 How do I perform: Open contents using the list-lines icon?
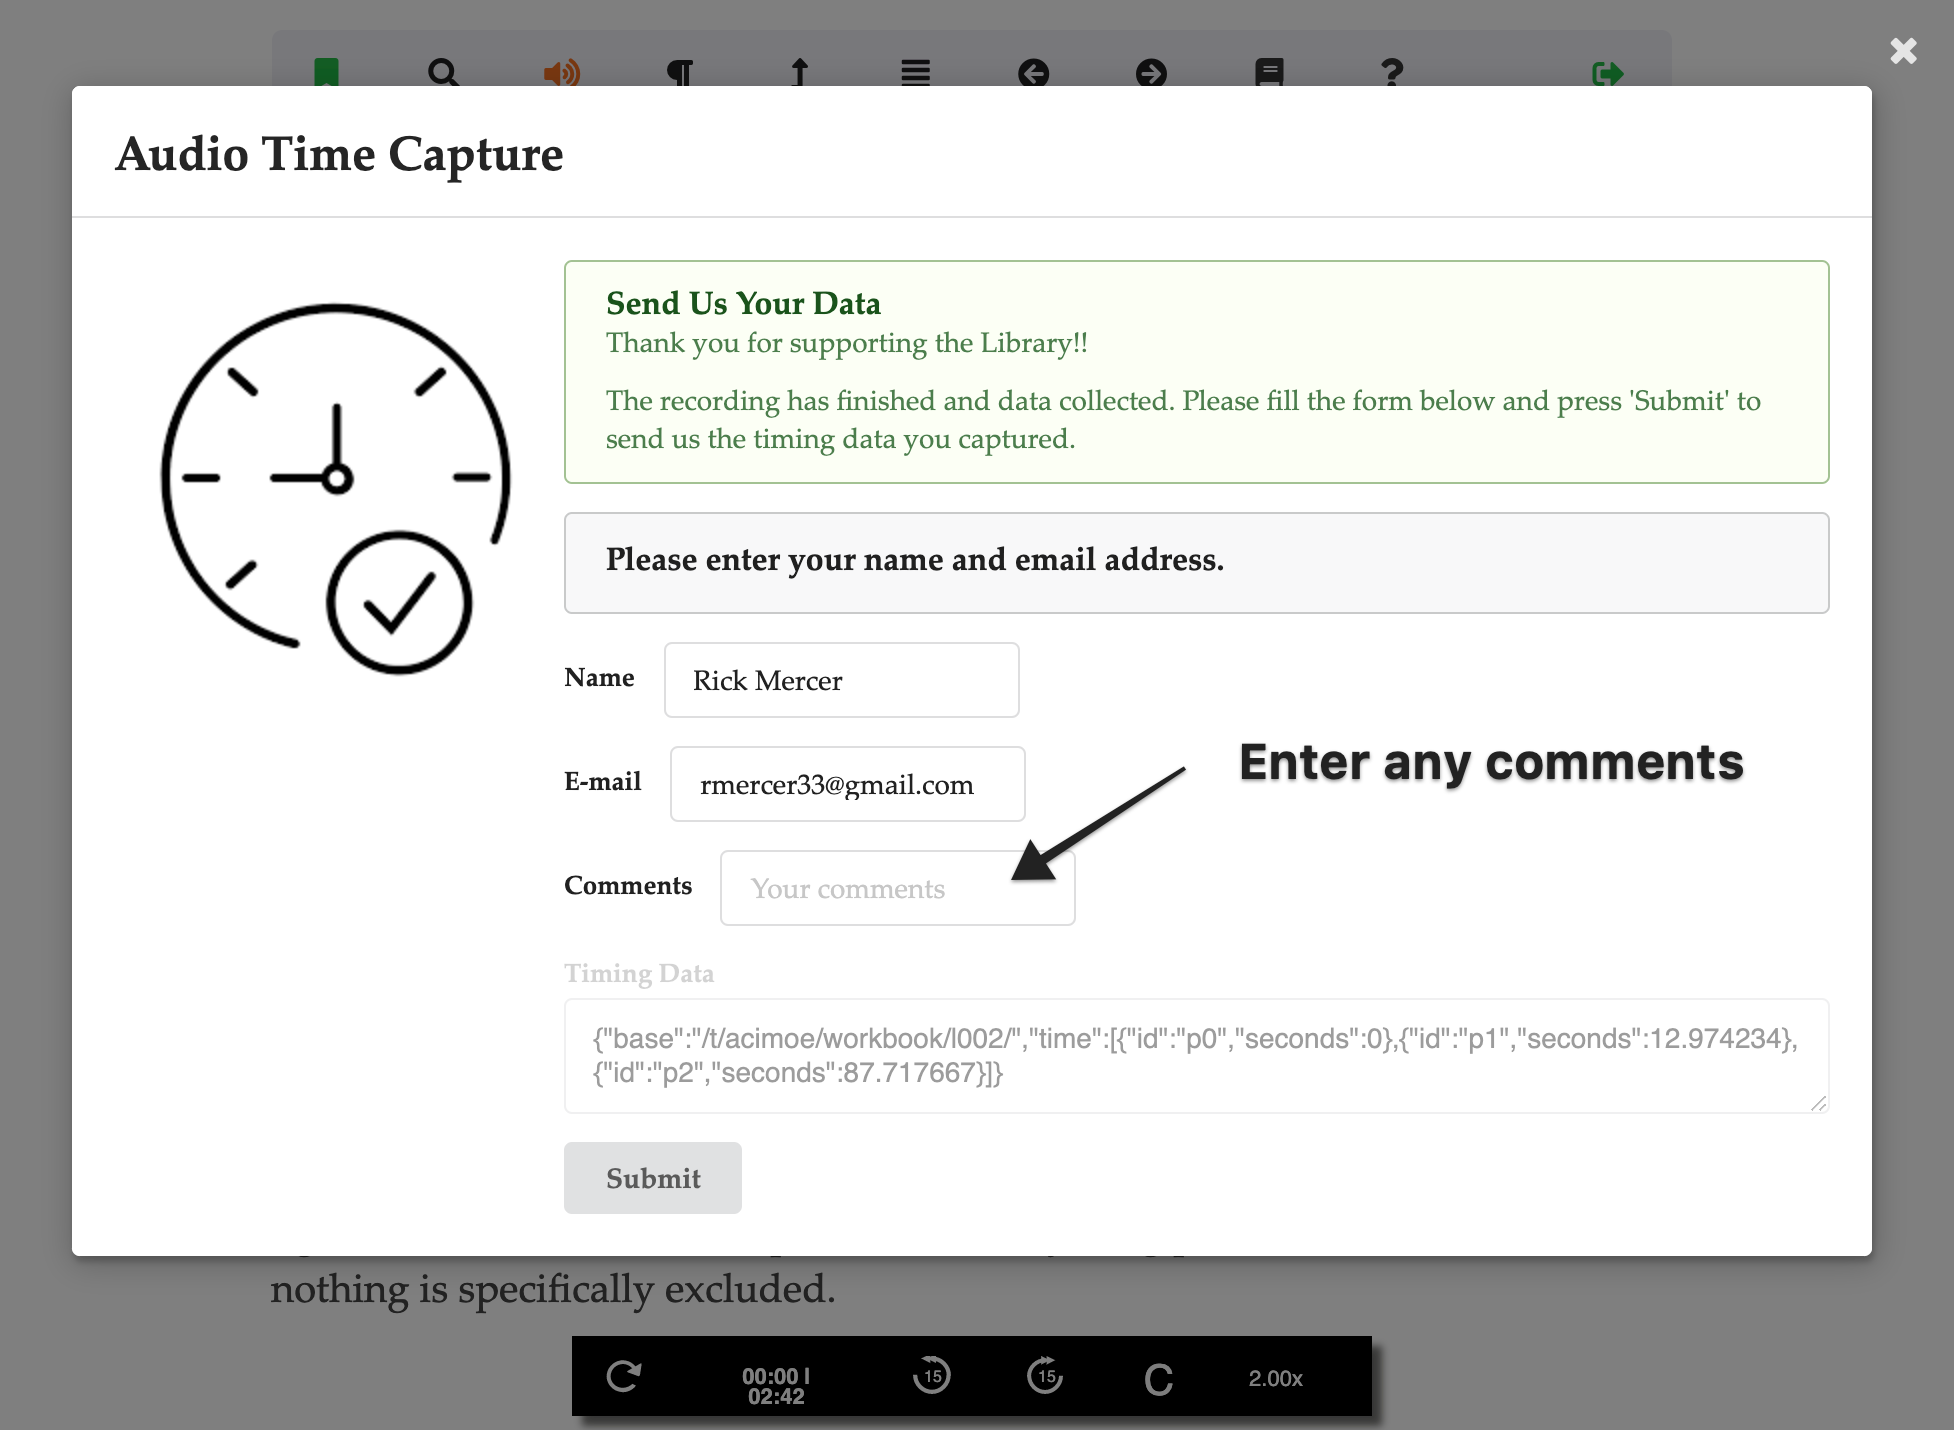pos(915,72)
